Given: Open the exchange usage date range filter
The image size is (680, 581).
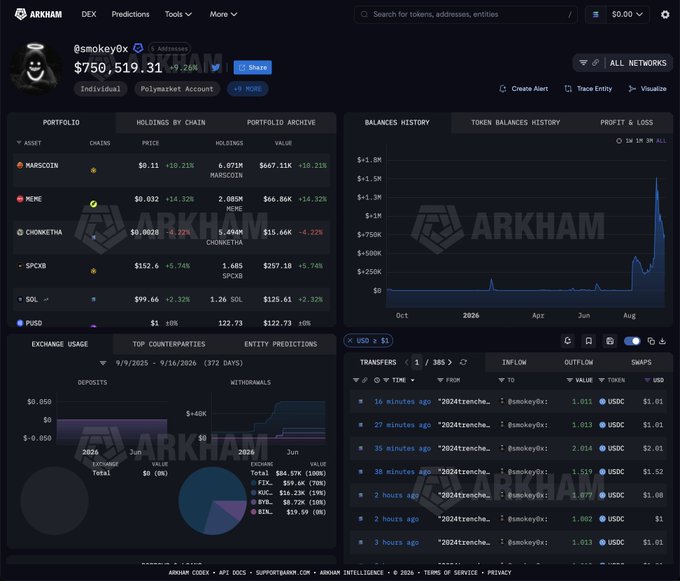Looking at the screenshot, I should point(103,363).
